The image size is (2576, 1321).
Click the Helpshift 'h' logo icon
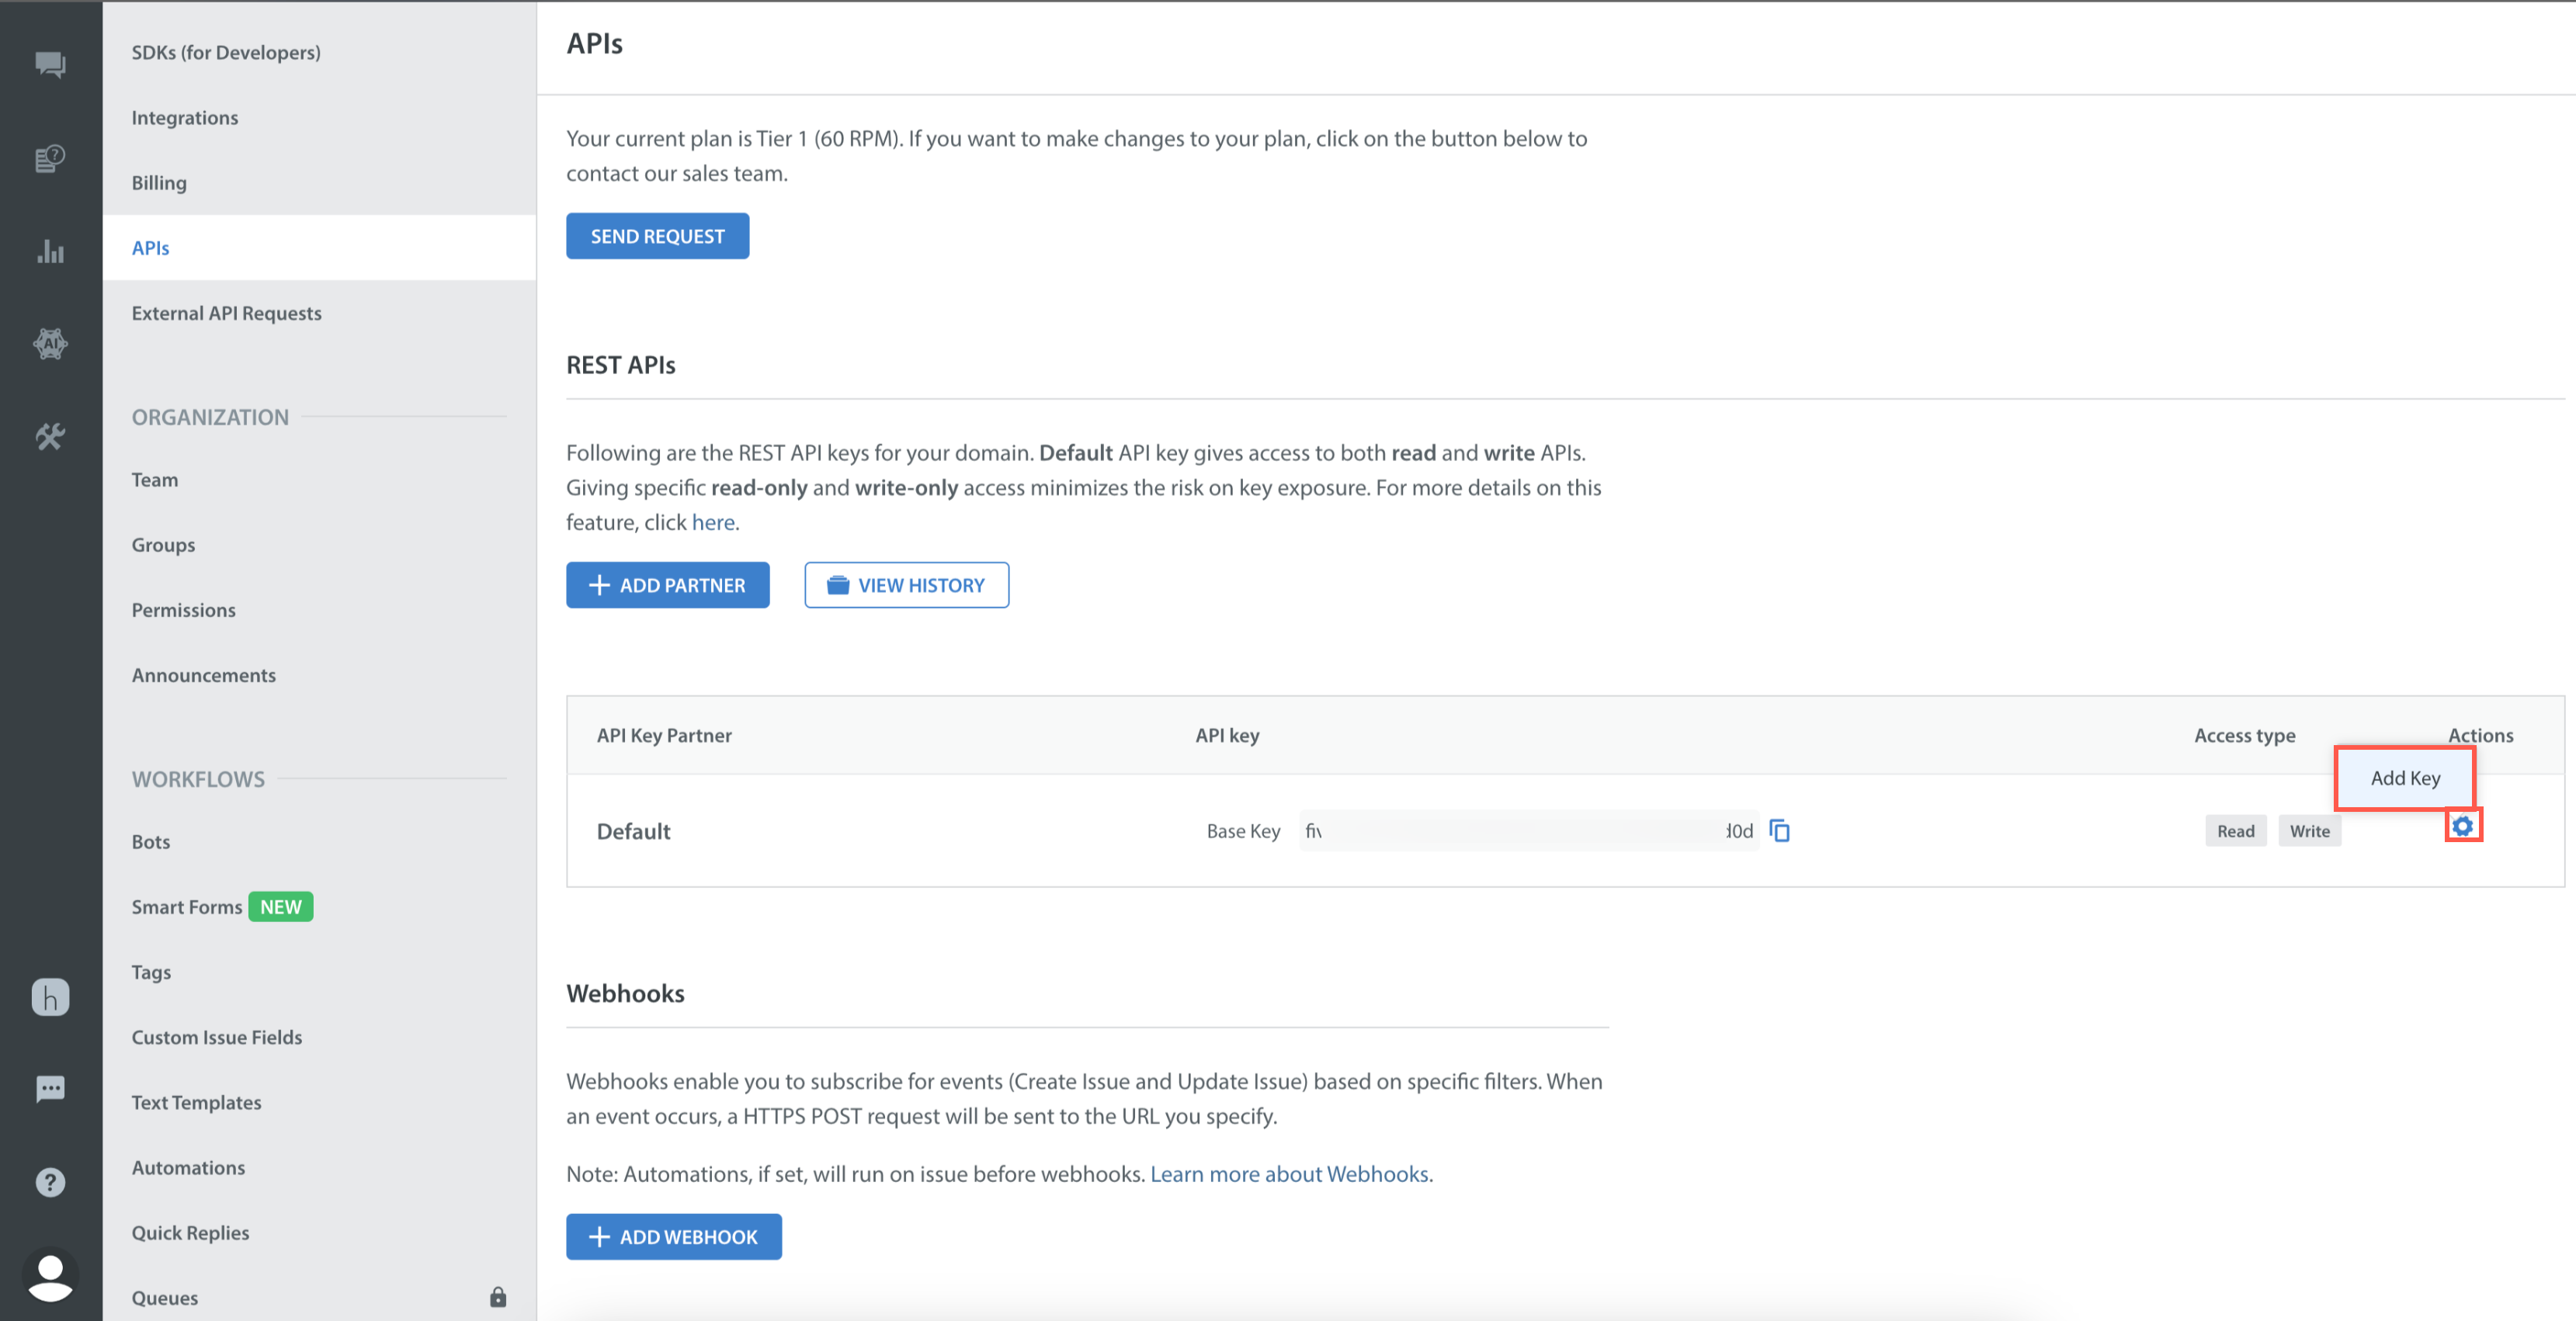tap(50, 997)
